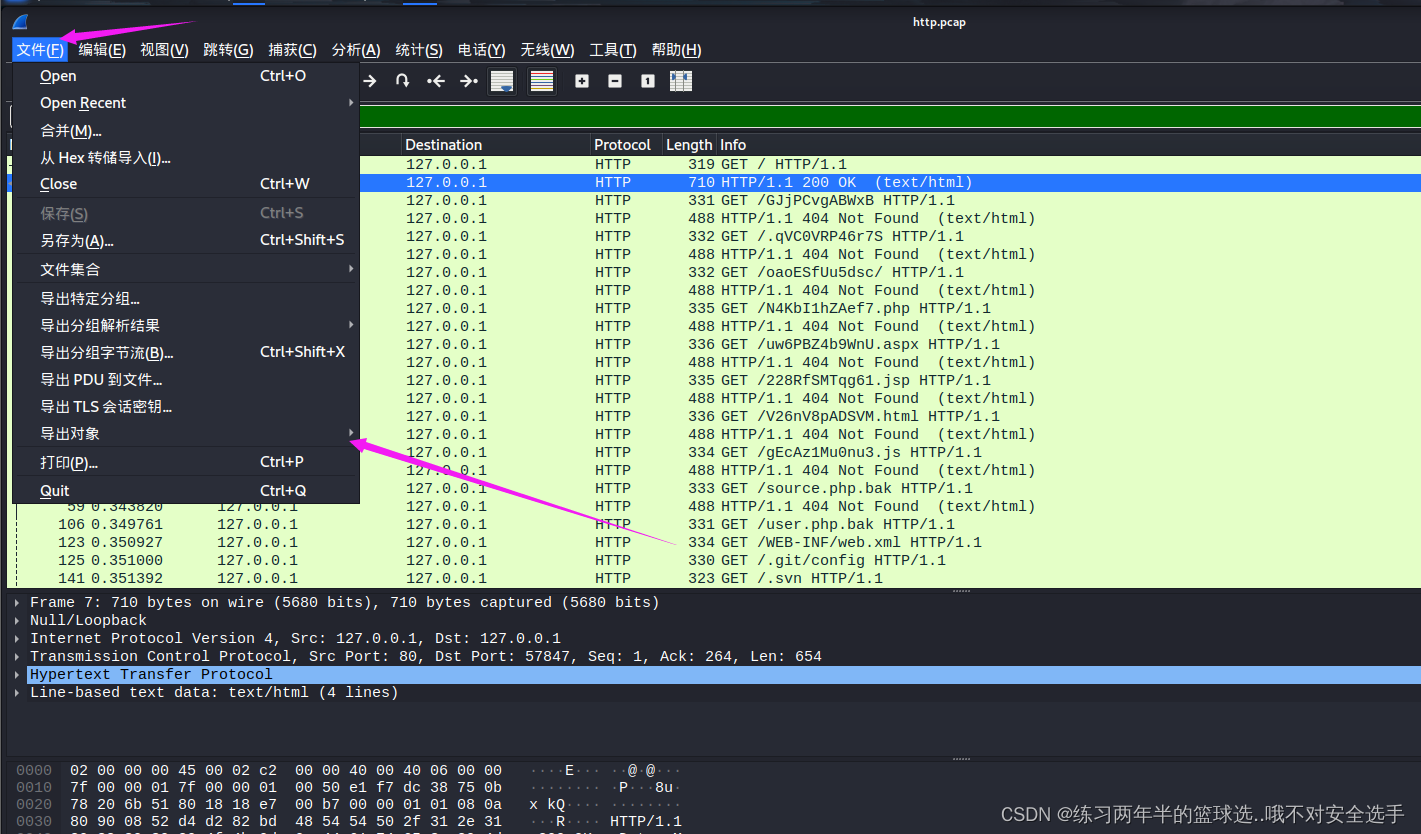Click the zoom in toolbar icon
This screenshot has width=1421, height=834.
click(x=582, y=81)
